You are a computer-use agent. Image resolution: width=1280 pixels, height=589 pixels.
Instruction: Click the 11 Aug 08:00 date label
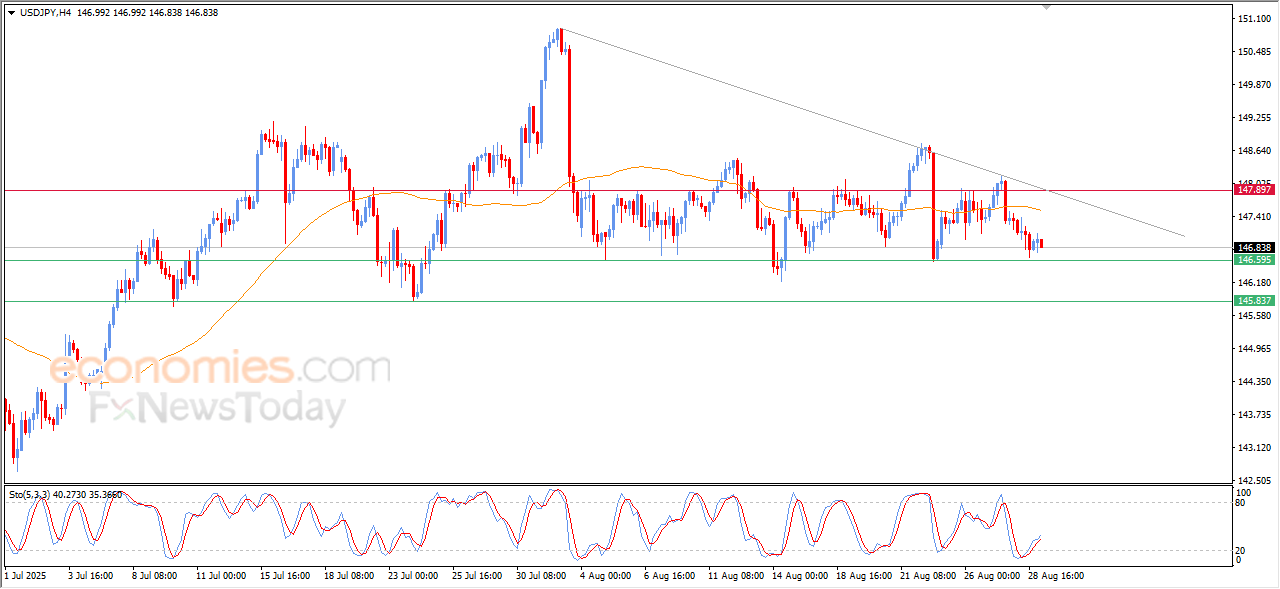[x=734, y=576]
